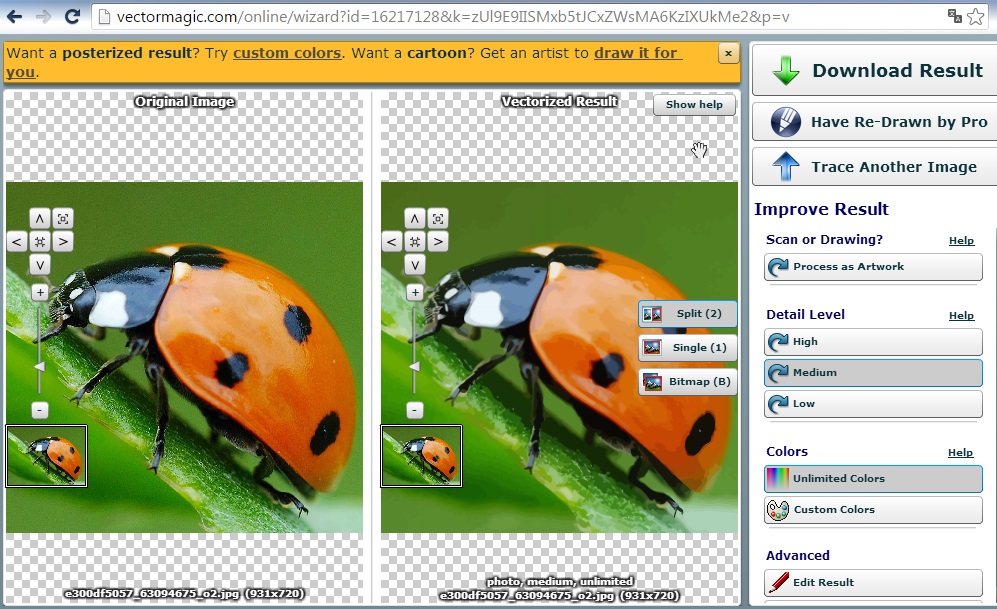This screenshot has width=997, height=609.
Task: Choose Have Re-Drawn by Pro
Action: point(875,121)
